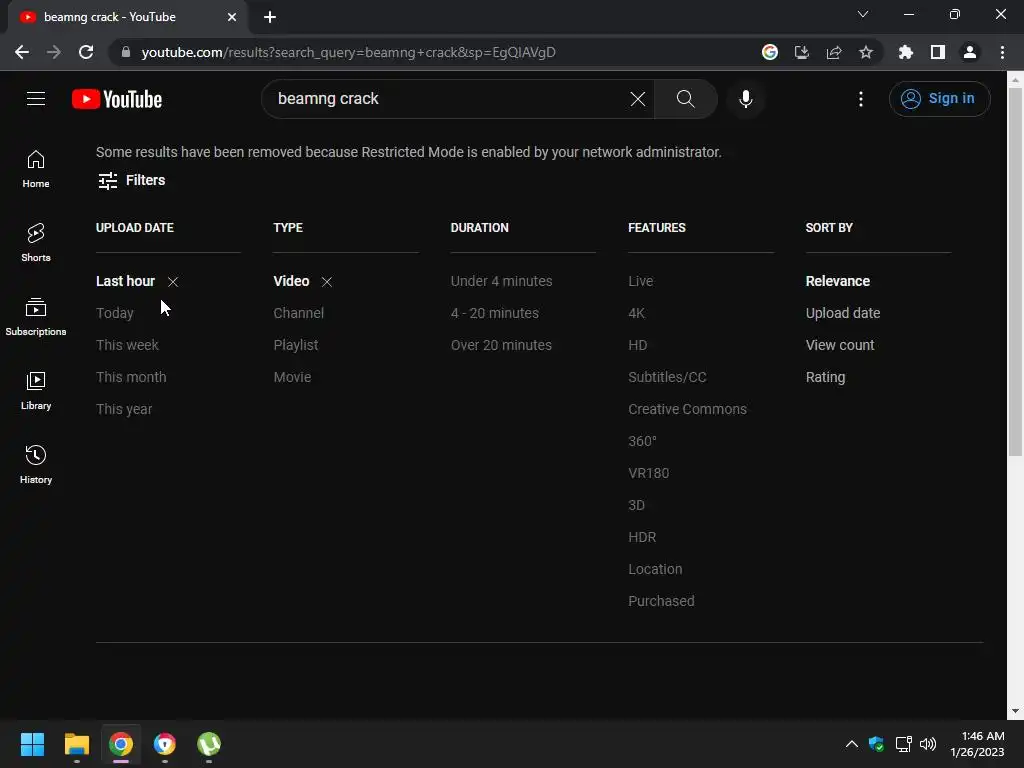Sort results by Upload date
Screen dimensions: 1024x768
pos(842,313)
